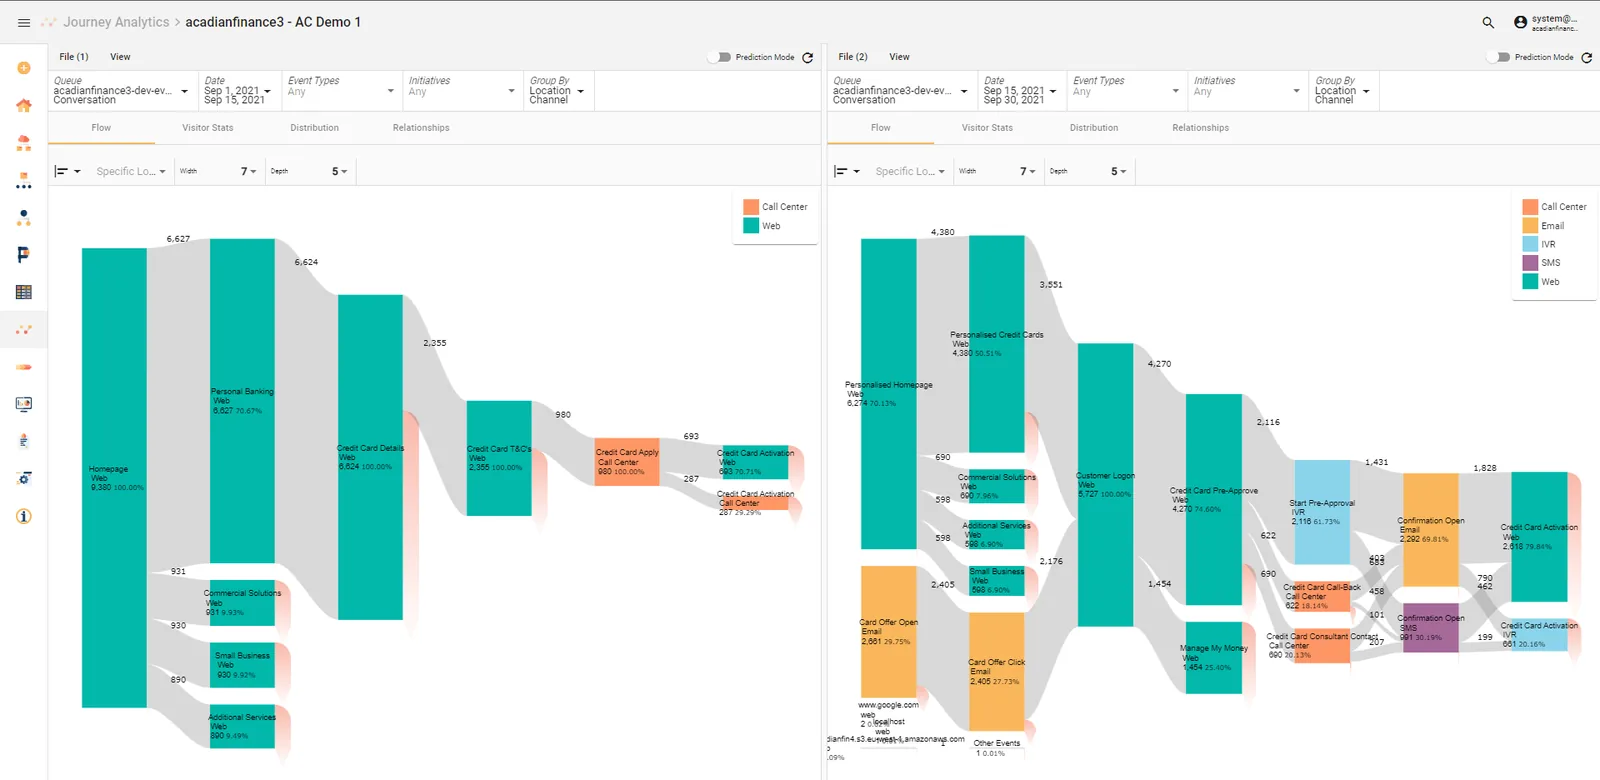Select the Credit Card Apply Call Center node
This screenshot has height=780, width=1600.
pos(627,462)
